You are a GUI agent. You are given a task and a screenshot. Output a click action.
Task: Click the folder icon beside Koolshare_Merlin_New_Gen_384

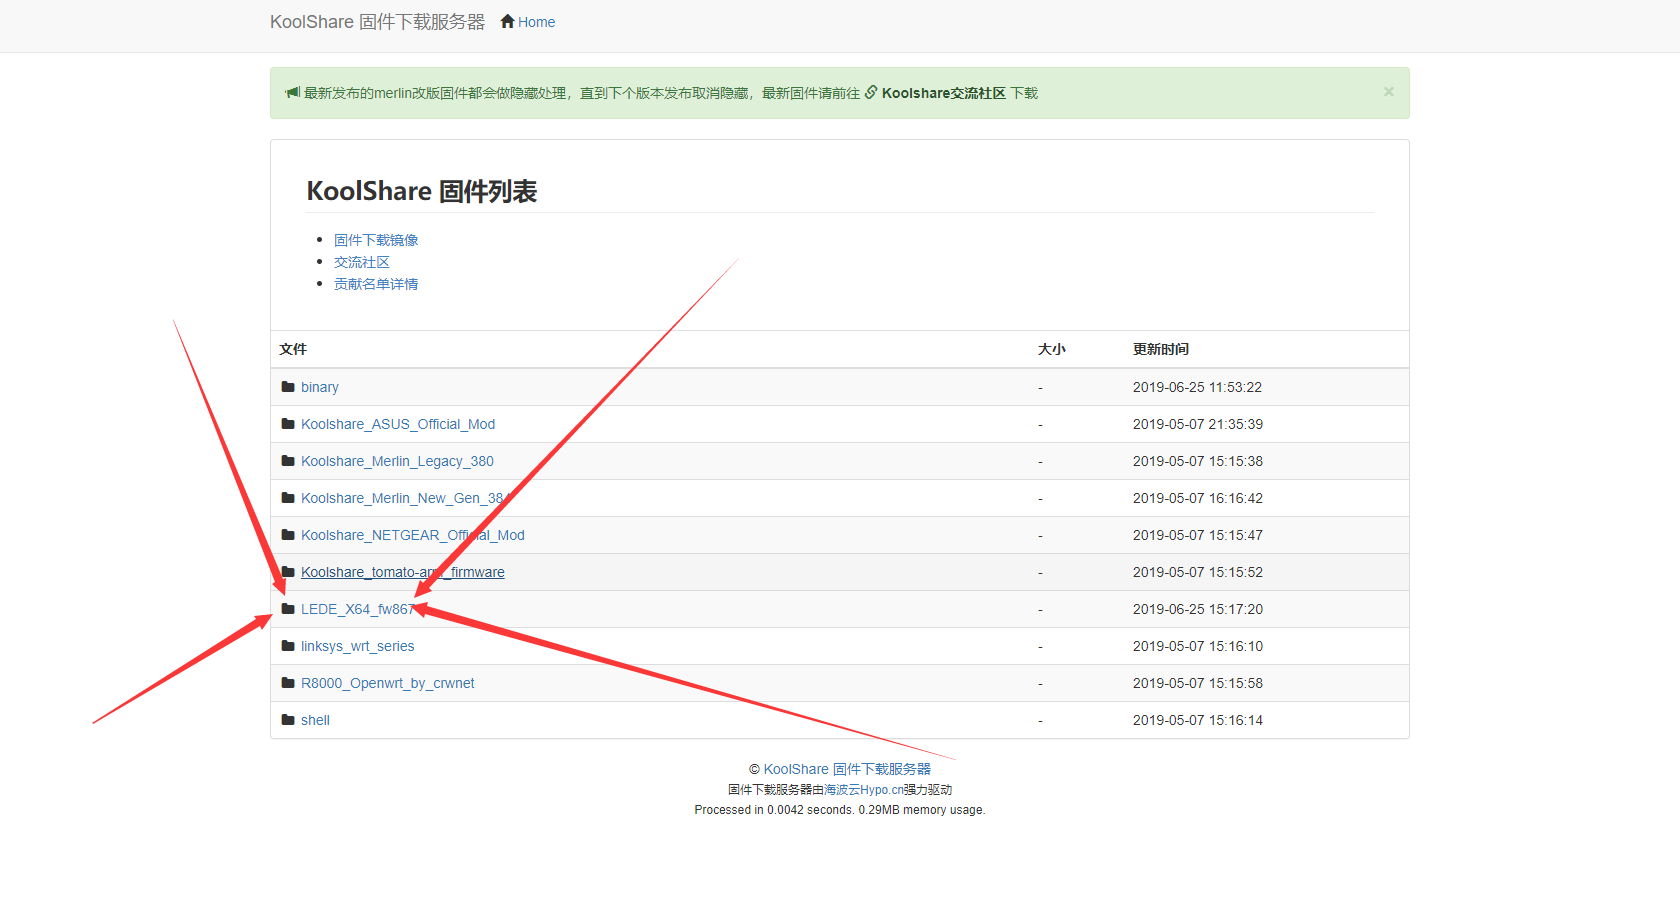click(288, 498)
